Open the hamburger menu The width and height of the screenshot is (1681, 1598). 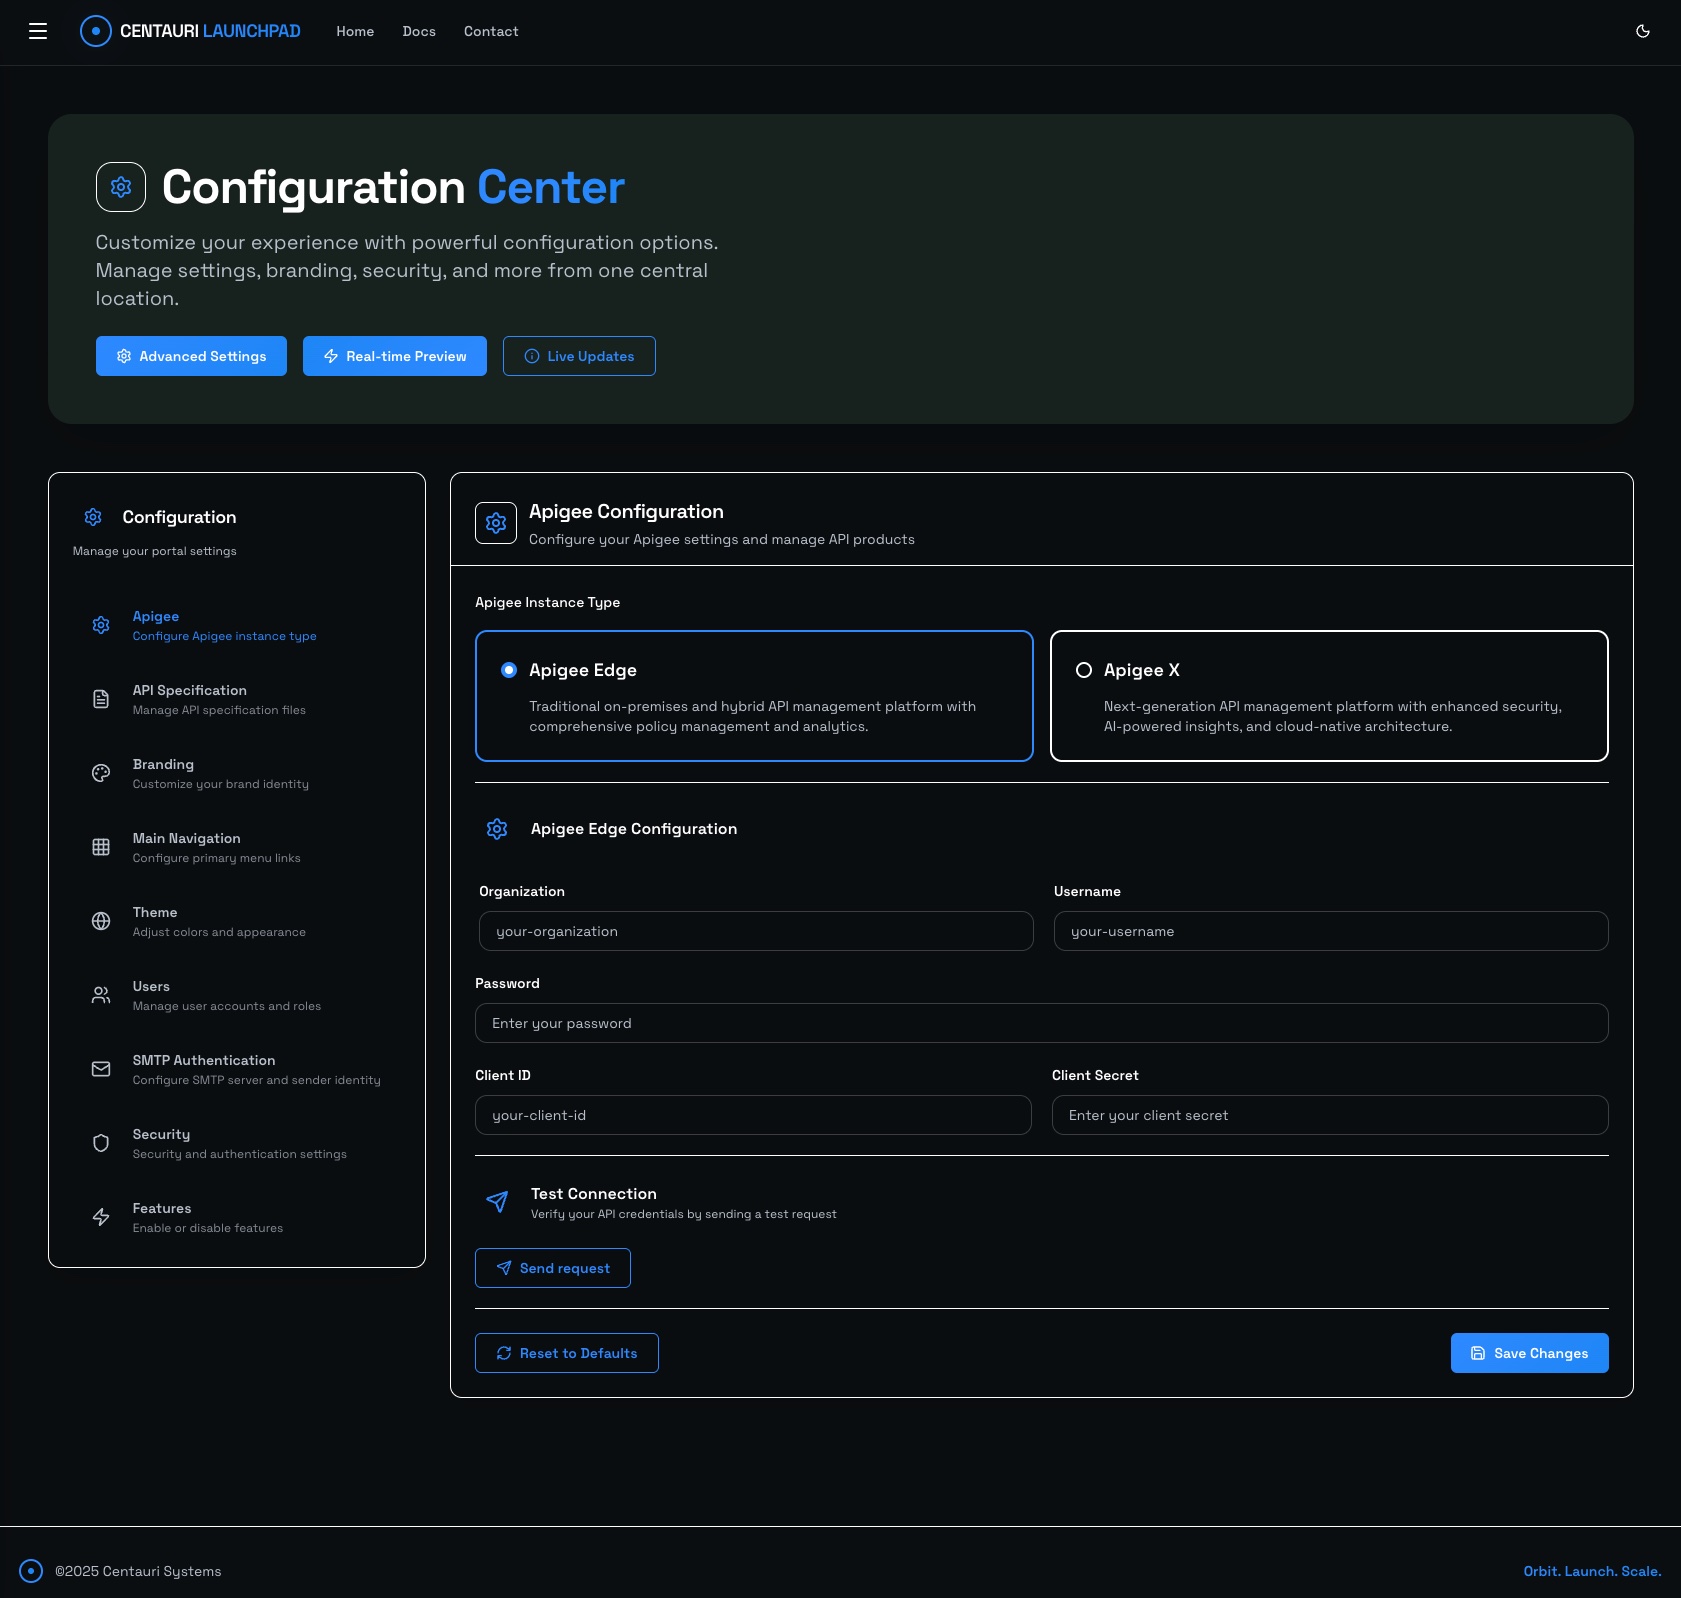point(38,31)
